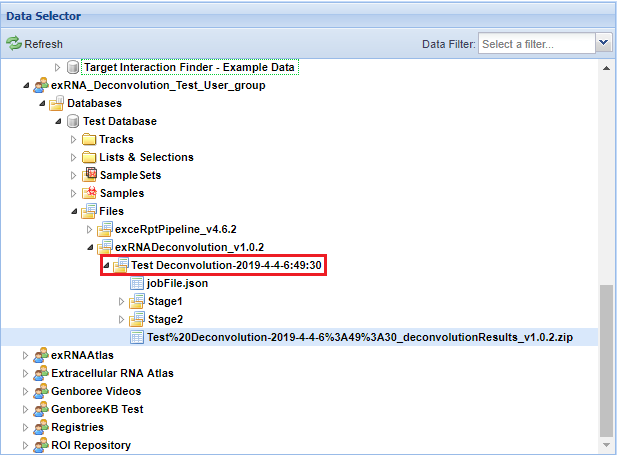Click the Samples folder icon
Screen dimensions: 617x455
click(x=89, y=194)
